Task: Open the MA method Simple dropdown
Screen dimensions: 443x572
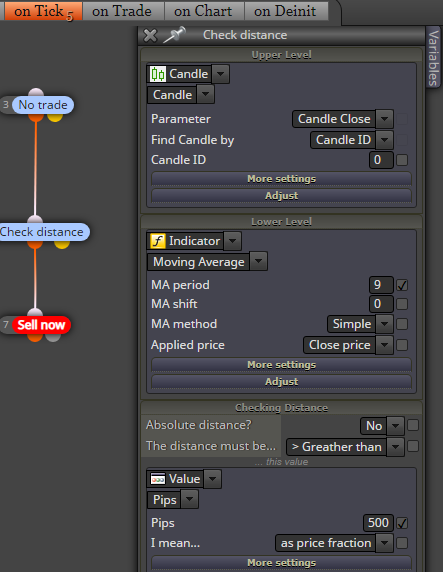Action: [384, 324]
